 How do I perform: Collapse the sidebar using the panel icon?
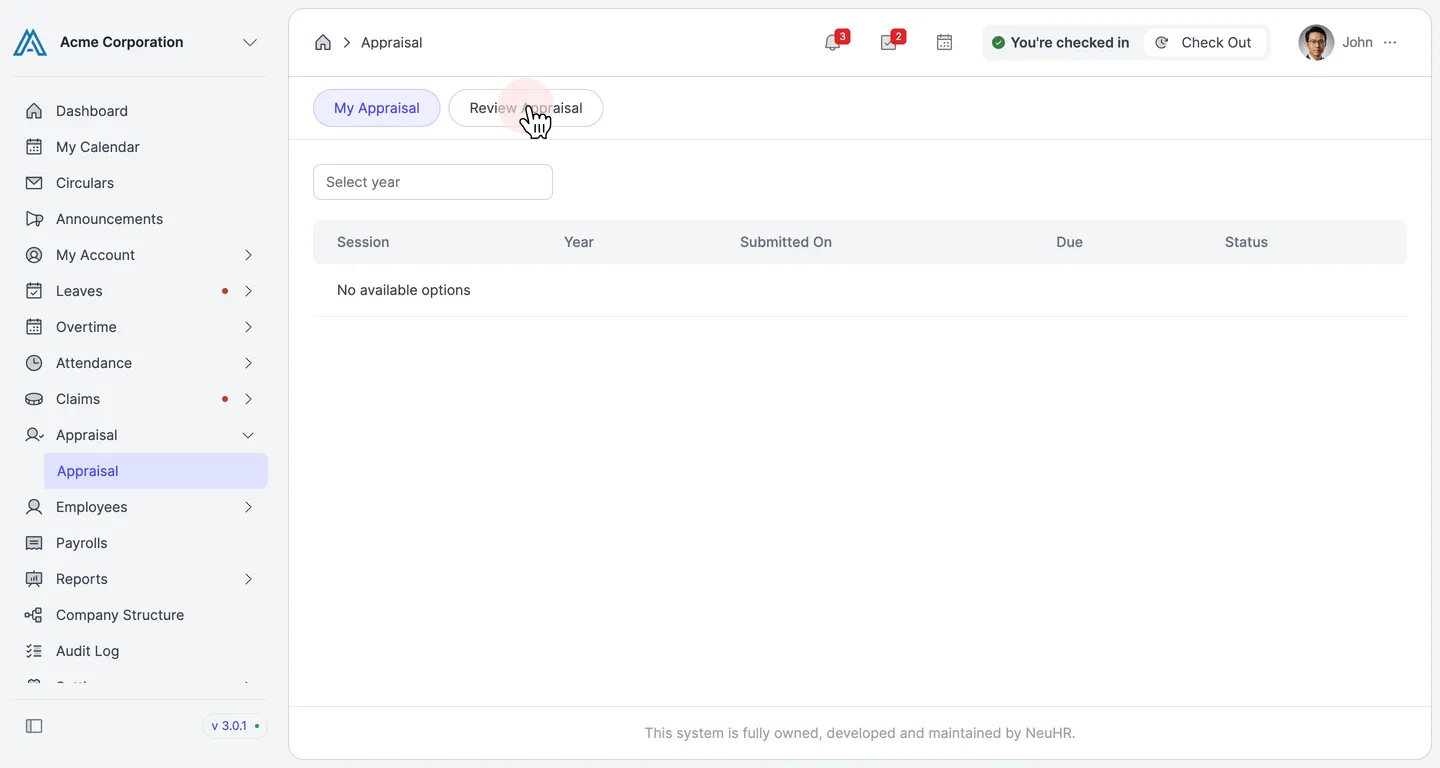coord(34,726)
